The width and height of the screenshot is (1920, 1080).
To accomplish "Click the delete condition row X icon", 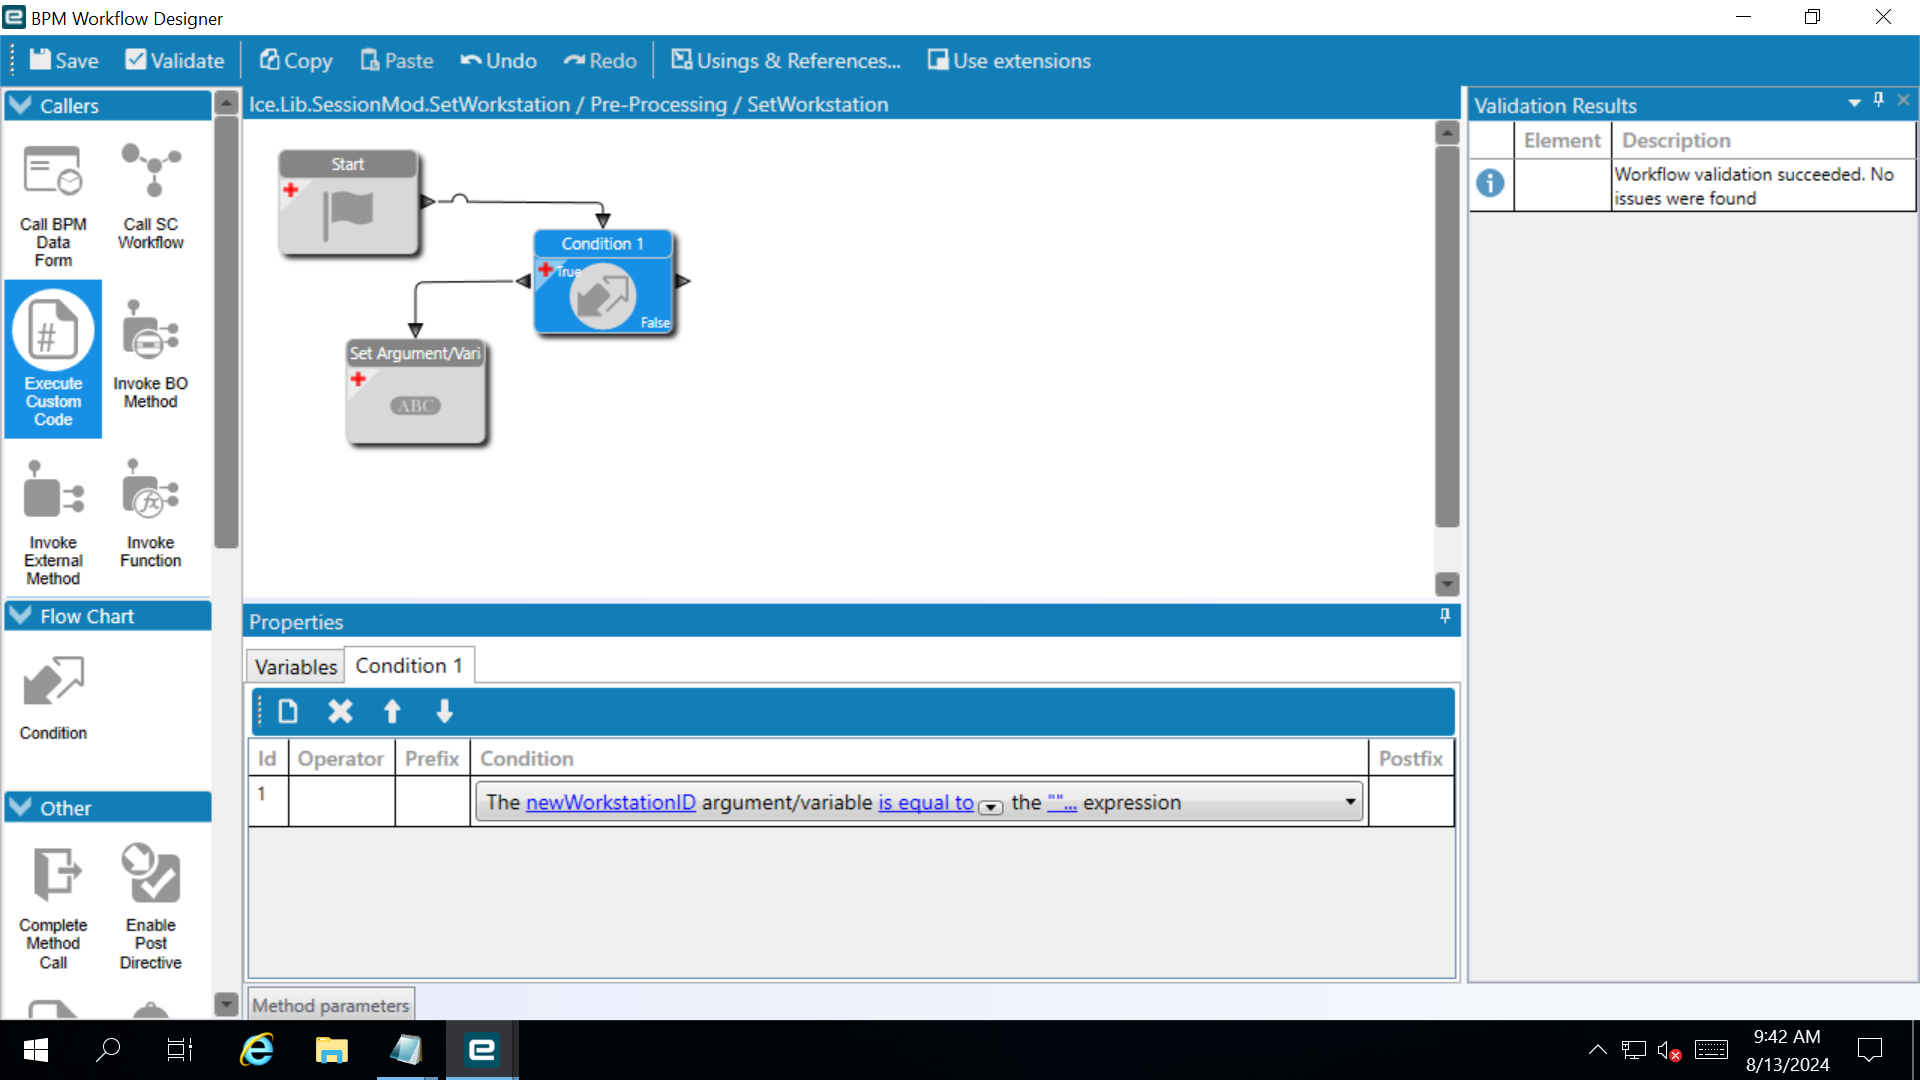I will [x=340, y=711].
